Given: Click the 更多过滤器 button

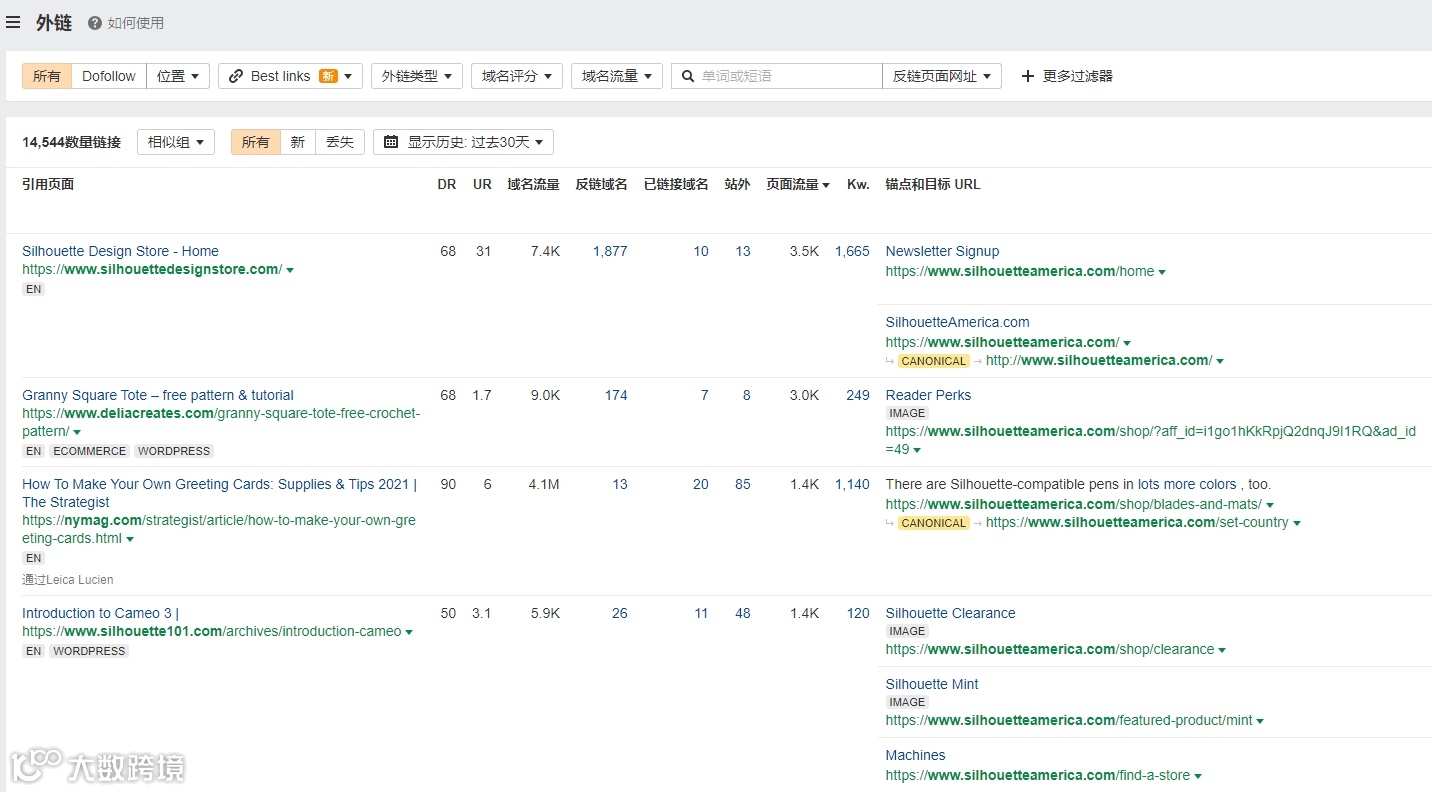Looking at the screenshot, I should (1066, 76).
